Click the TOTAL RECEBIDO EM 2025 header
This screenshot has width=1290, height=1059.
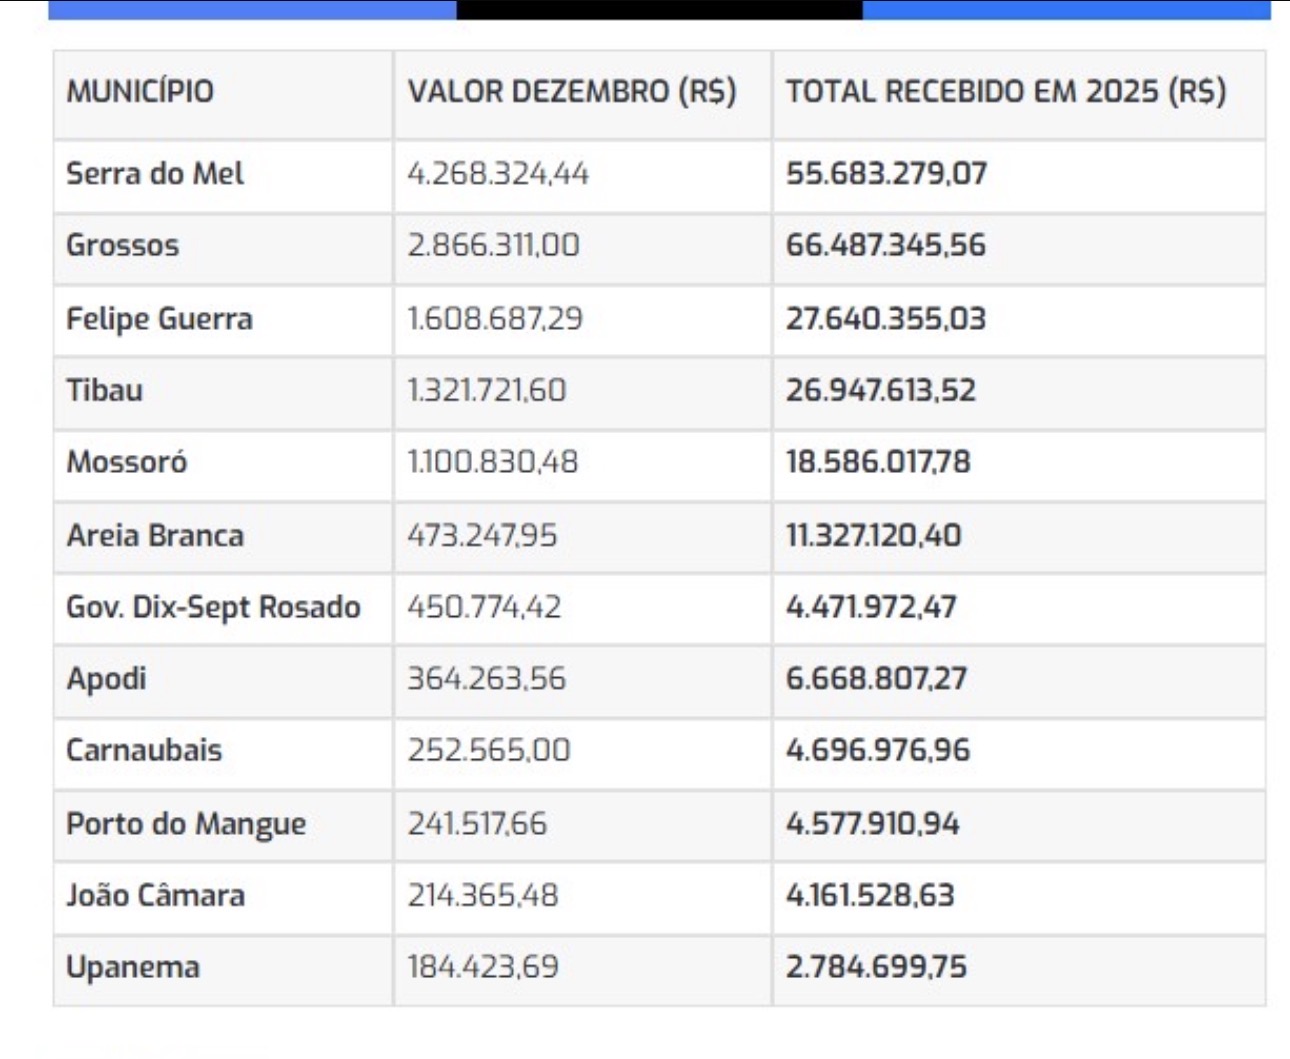point(1005,91)
